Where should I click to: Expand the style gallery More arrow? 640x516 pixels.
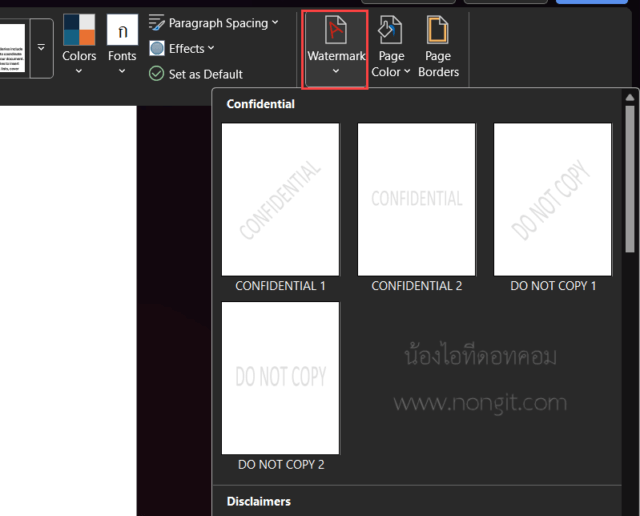point(41,48)
